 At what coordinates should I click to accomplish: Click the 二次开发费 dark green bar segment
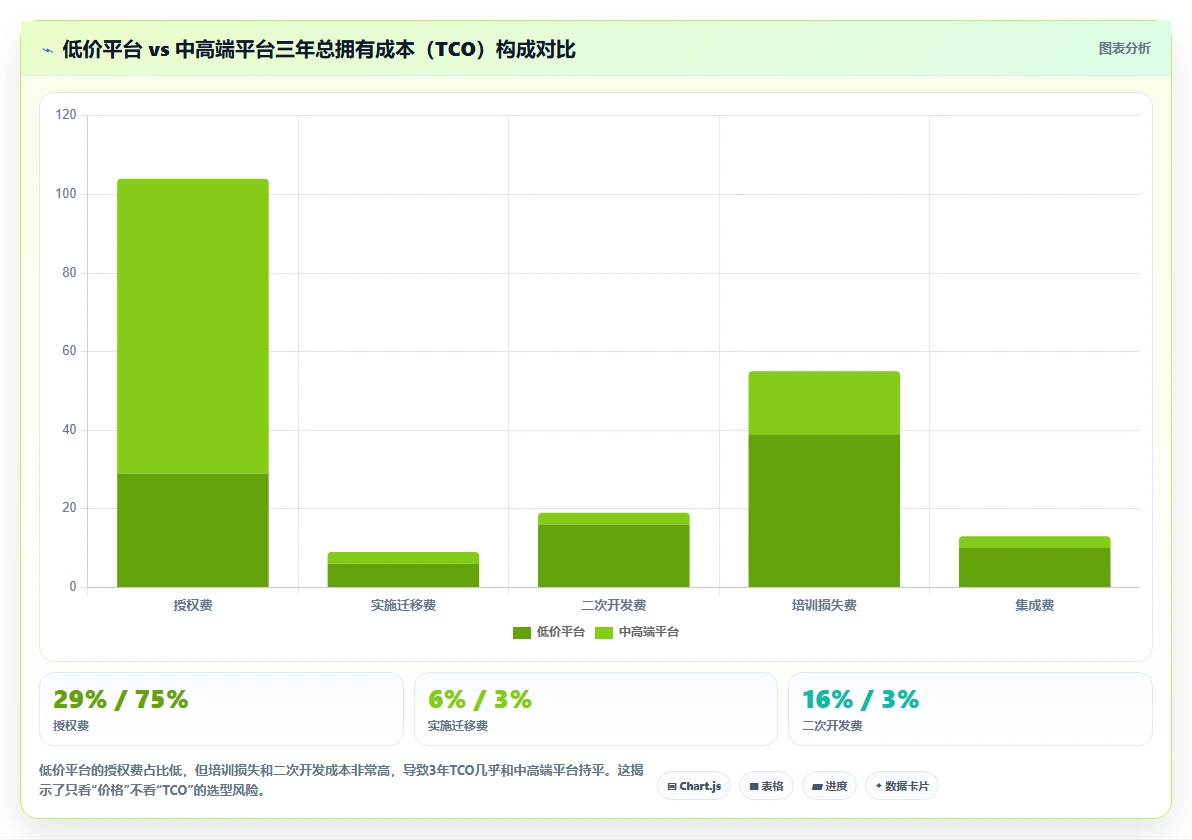coord(613,556)
